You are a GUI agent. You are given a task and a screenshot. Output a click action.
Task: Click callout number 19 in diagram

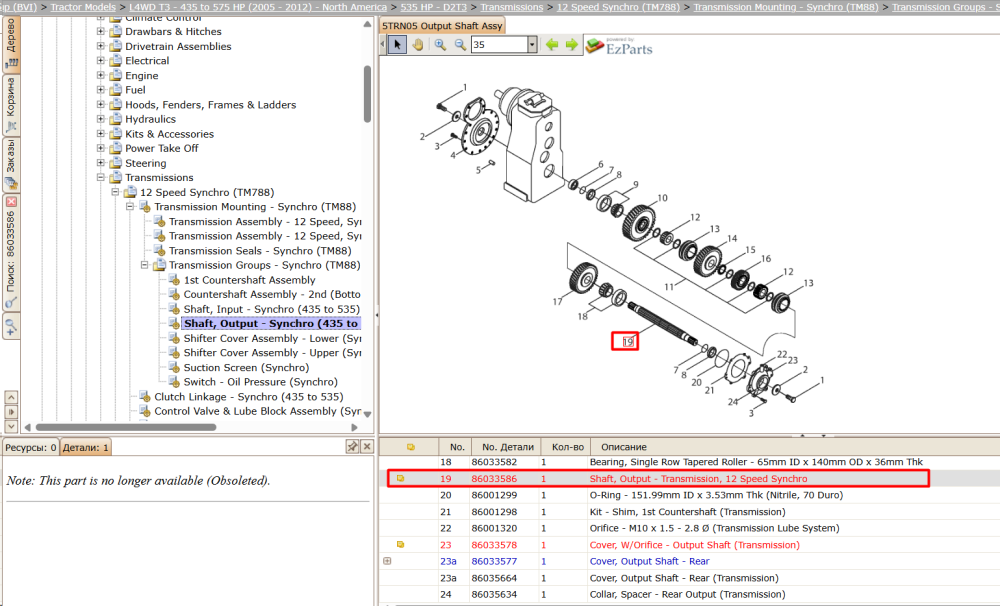(x=628, y=341)
